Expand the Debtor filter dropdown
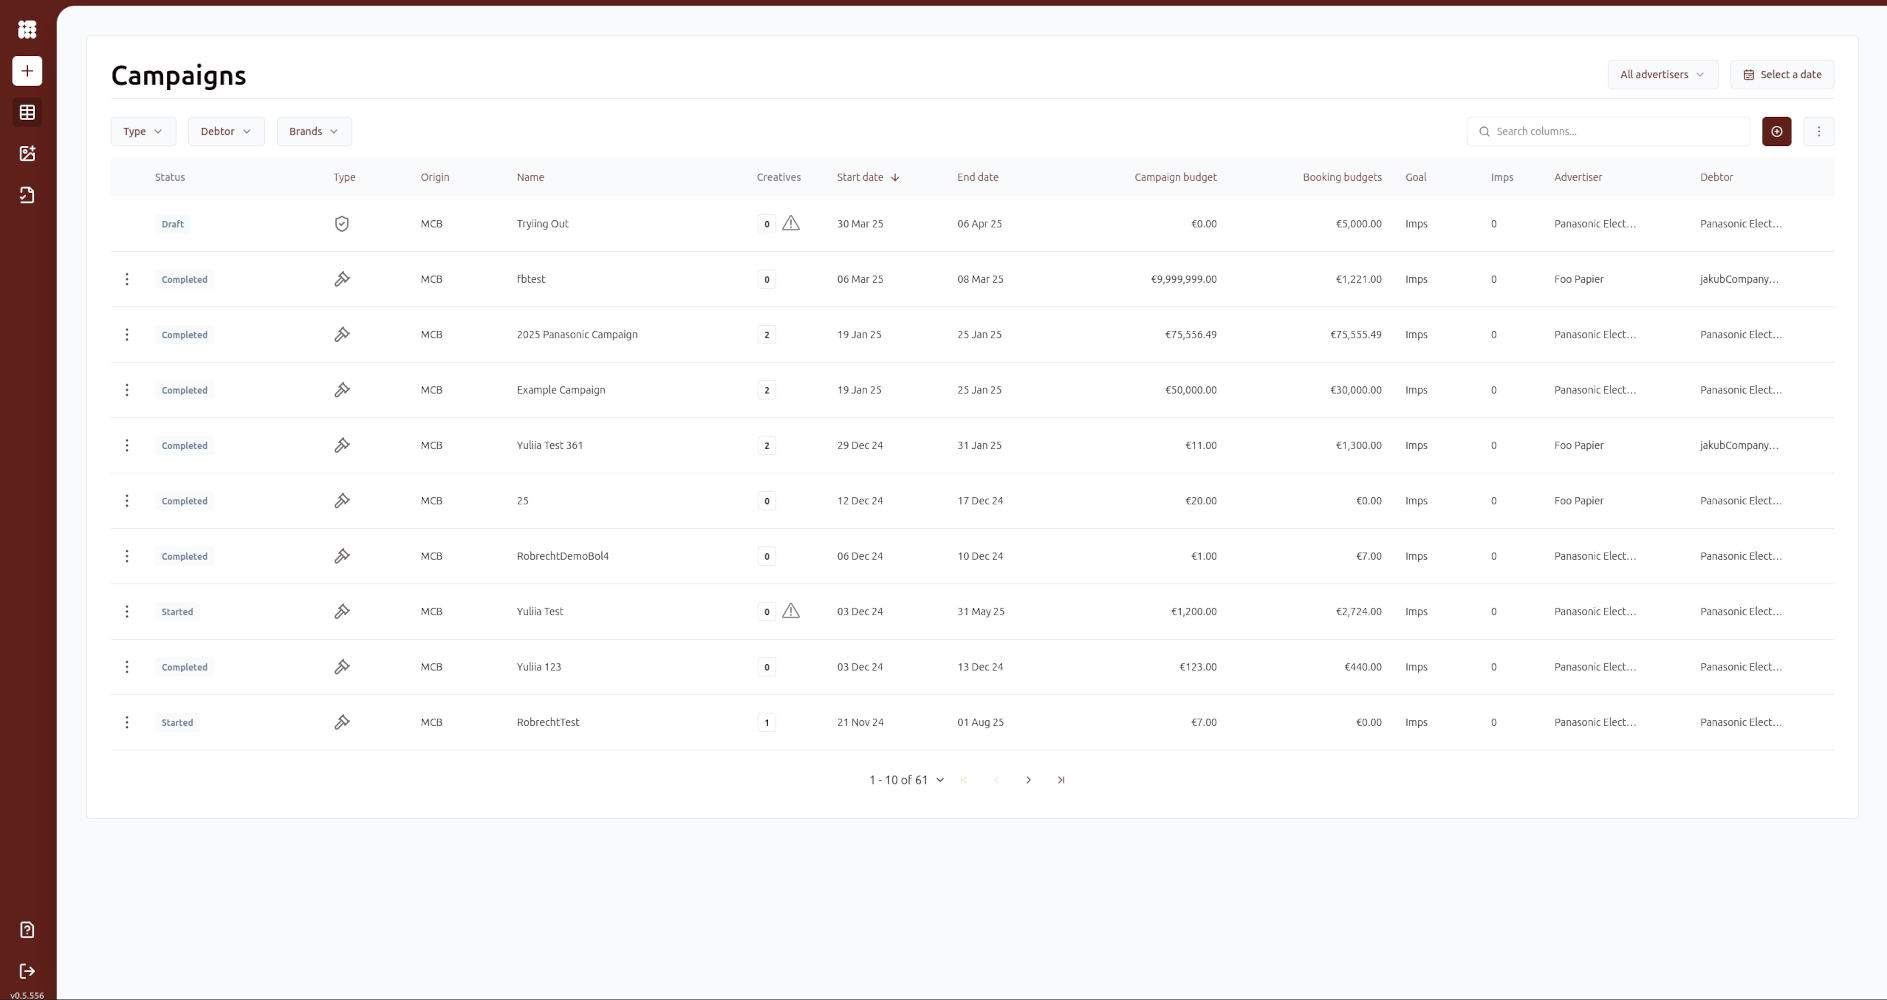1887x1000 pixels. pyautogui.click(x=226, y=132)
